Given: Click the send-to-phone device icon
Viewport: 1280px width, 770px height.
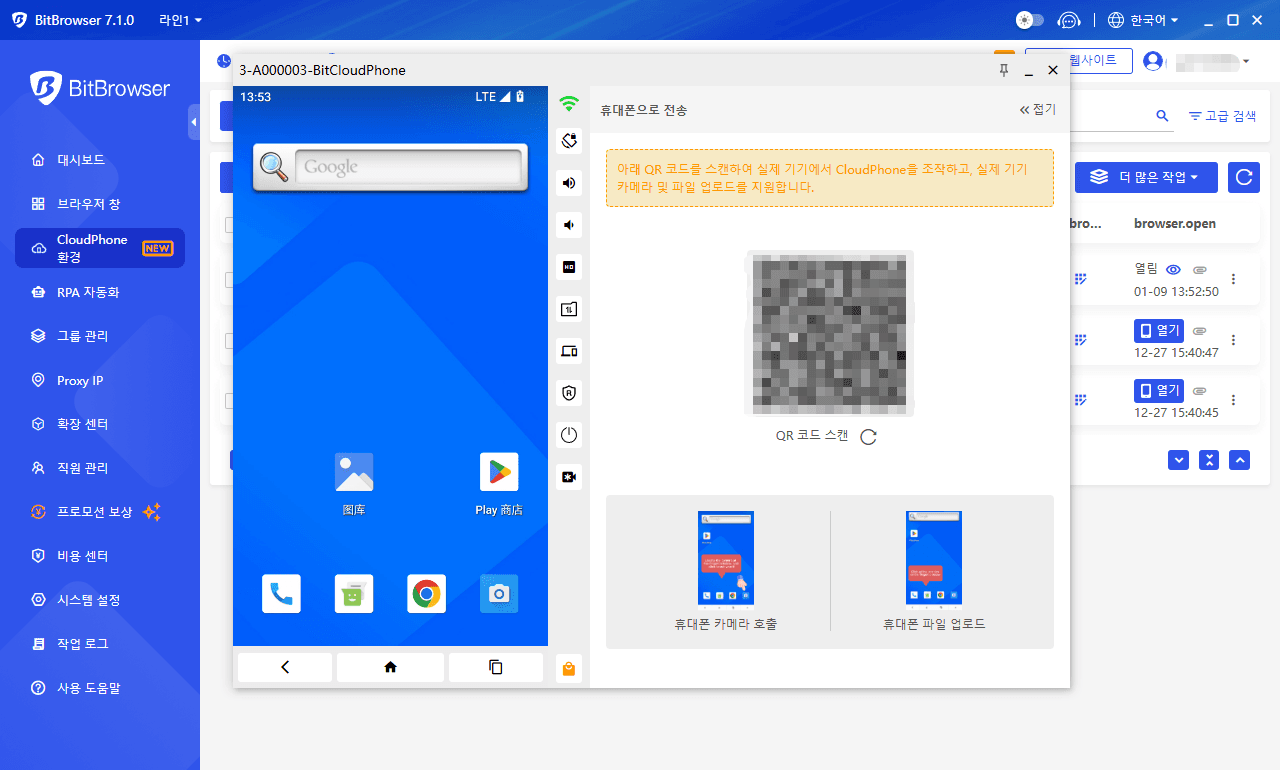Looking at the screenshot, I should 569,351.
